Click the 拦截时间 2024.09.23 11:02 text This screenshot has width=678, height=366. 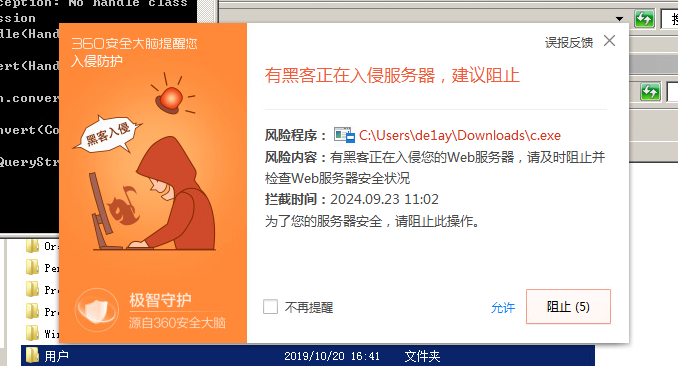pyautogui.click(x=352, y=199)
